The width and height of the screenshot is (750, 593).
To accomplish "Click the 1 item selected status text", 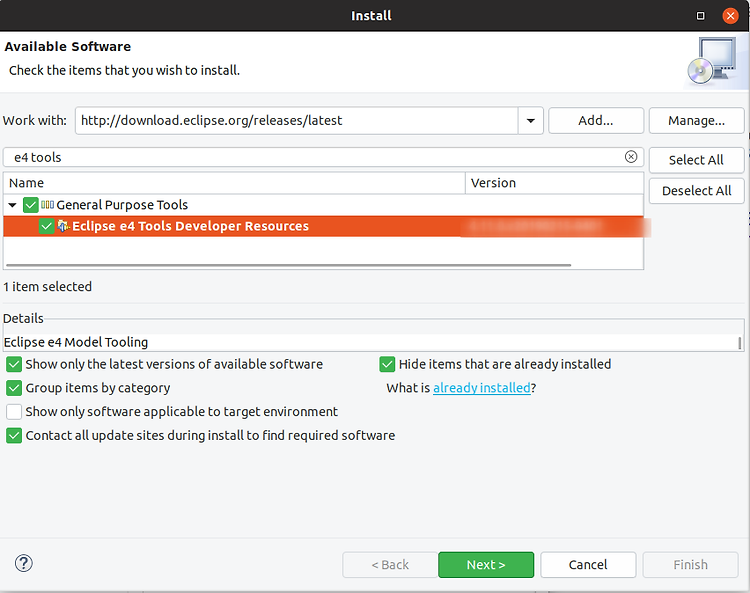I will tap(47, 287).
